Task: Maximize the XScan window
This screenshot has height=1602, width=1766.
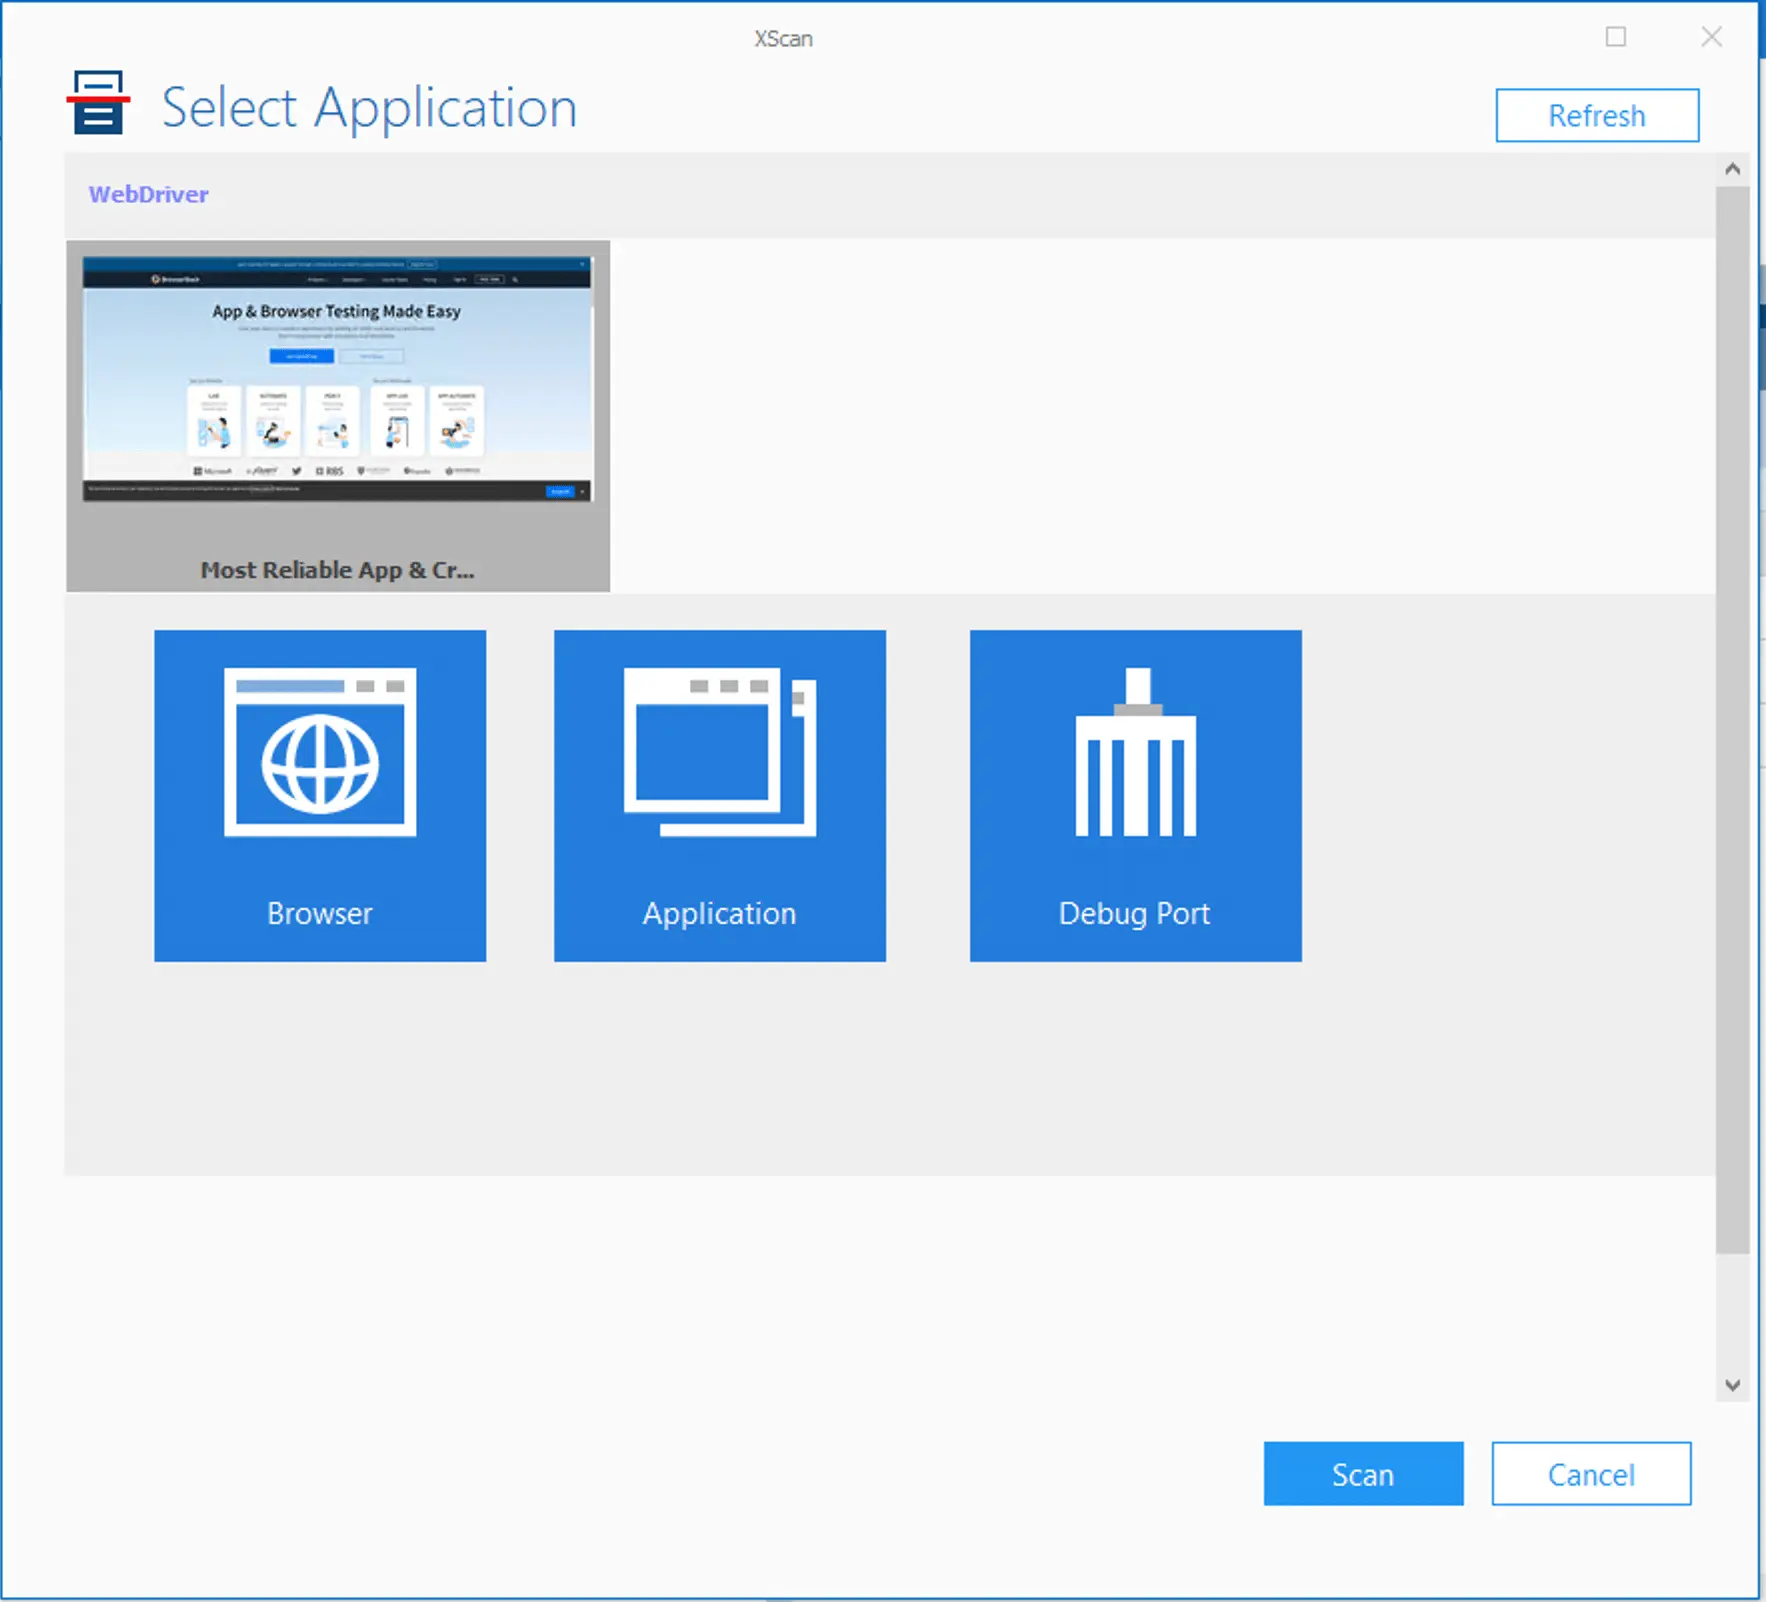Action: tap(1615, 37)
